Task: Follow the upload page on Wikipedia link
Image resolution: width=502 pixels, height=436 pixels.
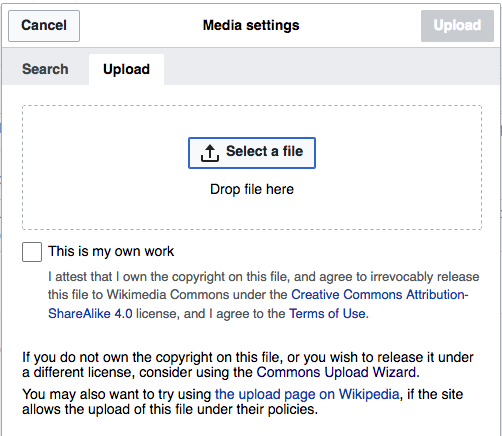Action: click(307, 394)
